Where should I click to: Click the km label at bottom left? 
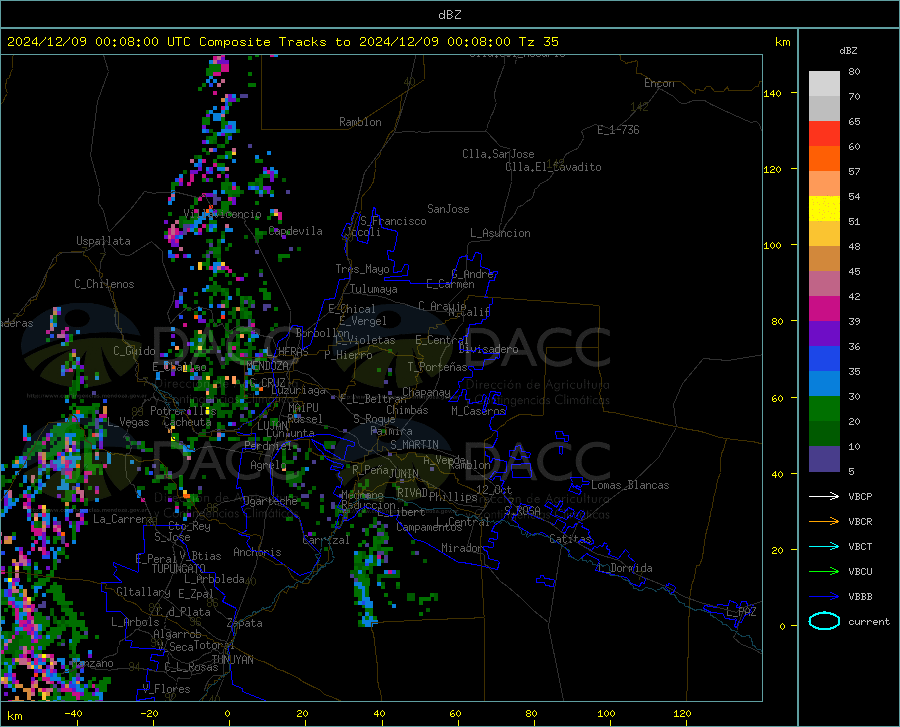14,716
